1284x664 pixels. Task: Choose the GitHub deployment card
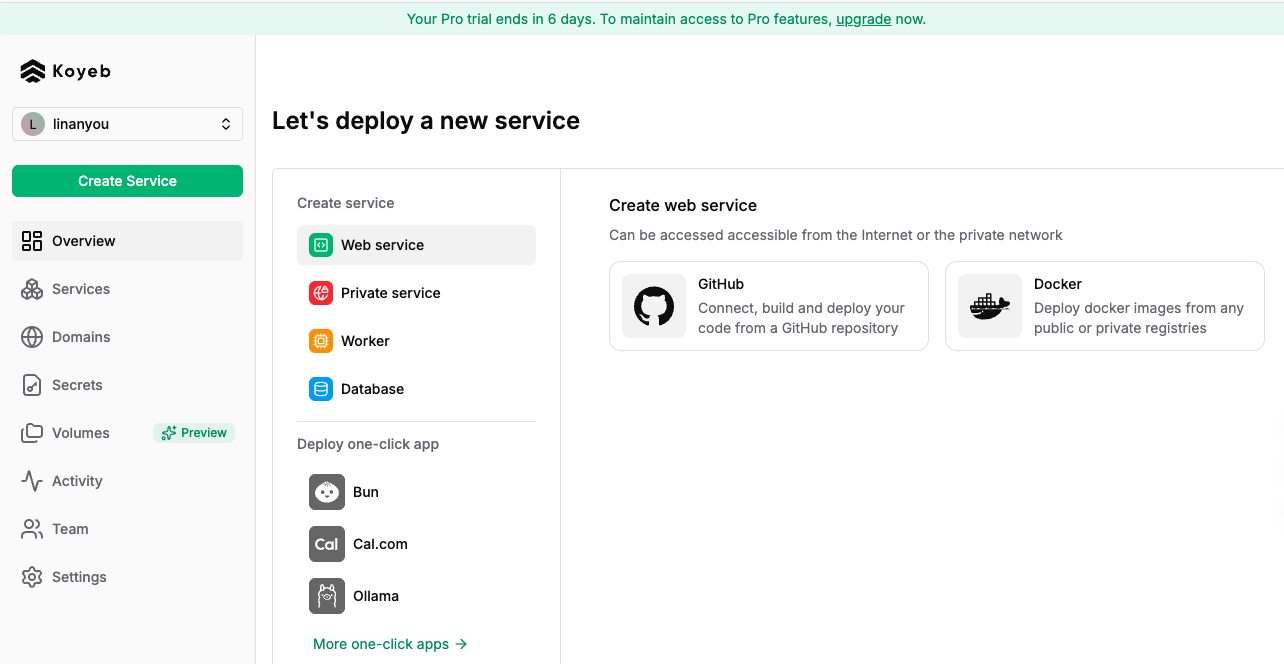(768, 306)
